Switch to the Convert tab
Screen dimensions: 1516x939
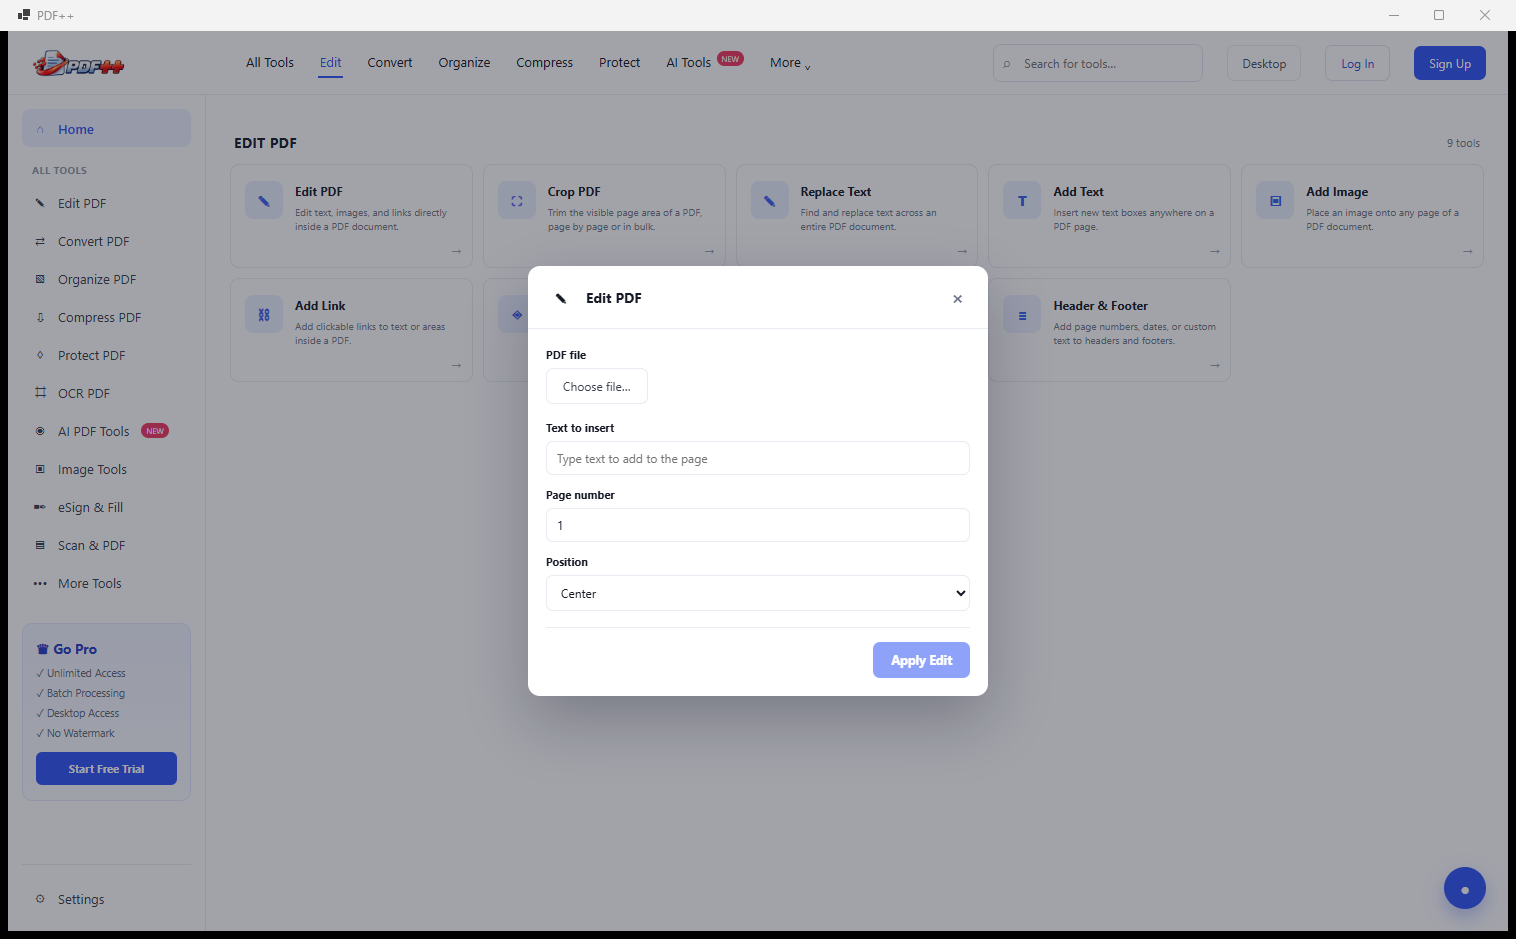[390, 62]
